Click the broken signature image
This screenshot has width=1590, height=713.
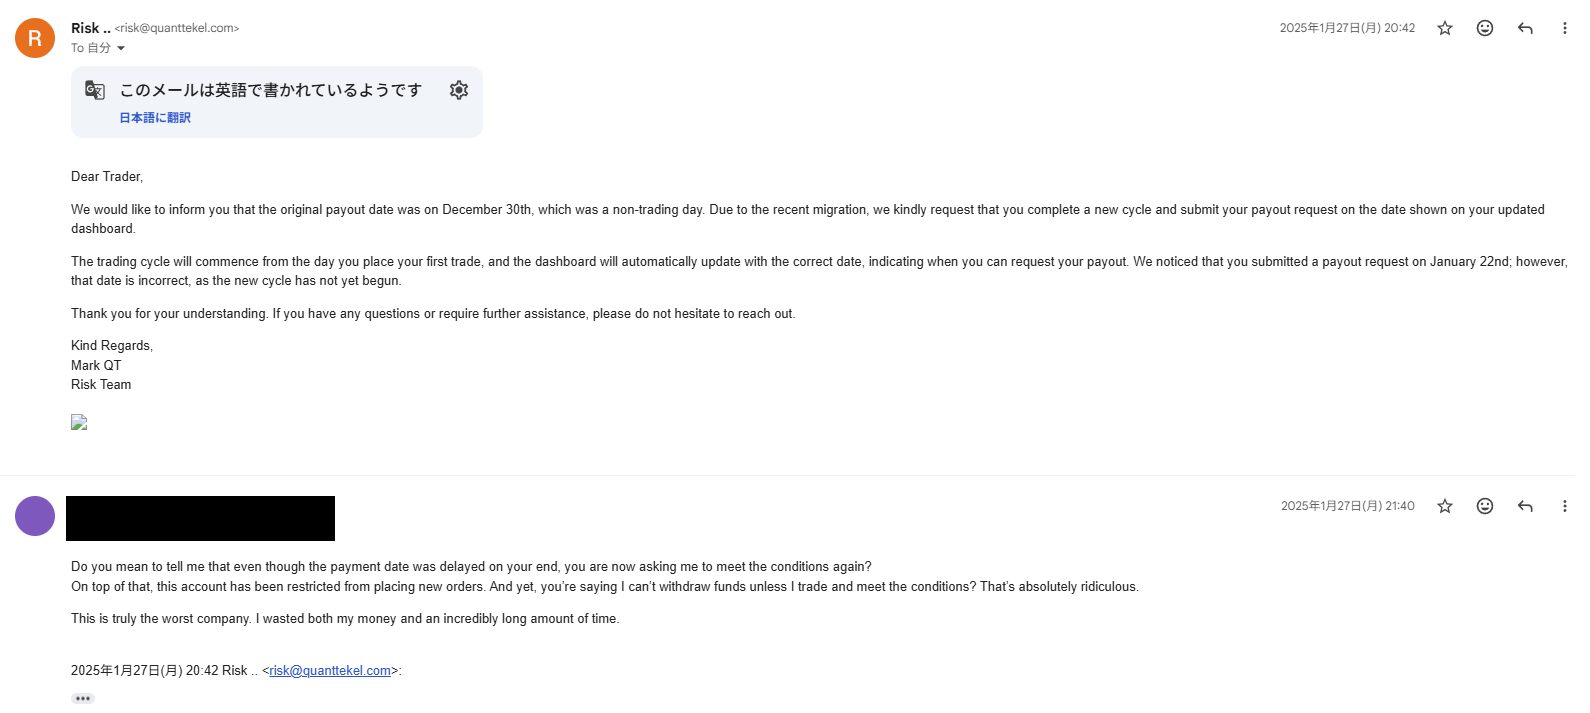click(x=79, y=422)
